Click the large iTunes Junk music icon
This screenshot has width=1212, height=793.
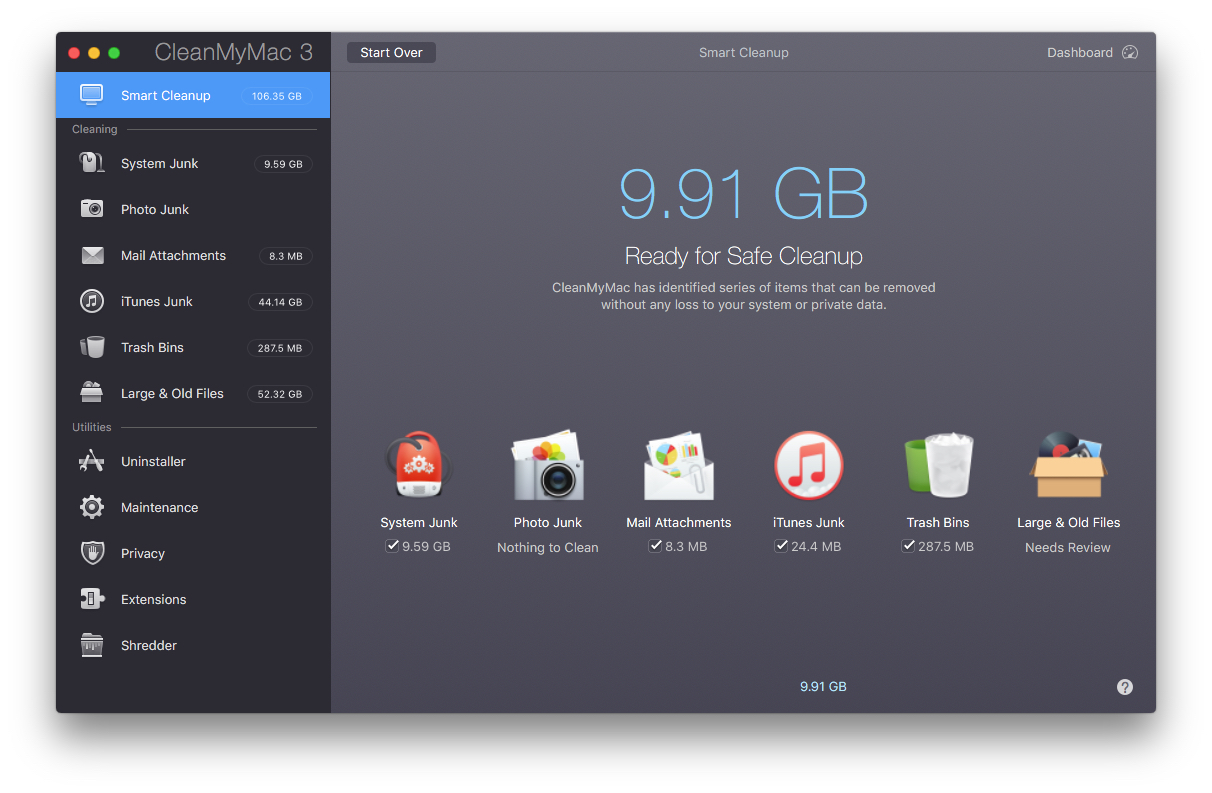click(809, 466)
